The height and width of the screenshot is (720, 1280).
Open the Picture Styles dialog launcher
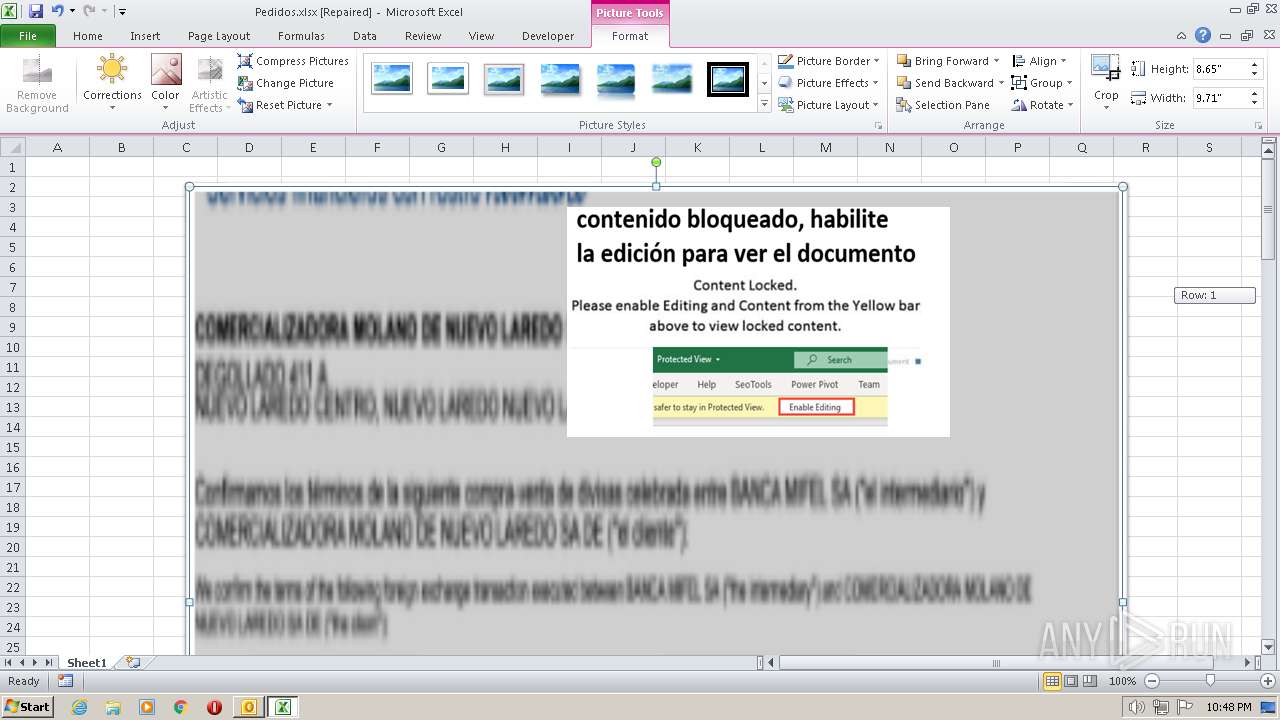click(x=878, y=126)
